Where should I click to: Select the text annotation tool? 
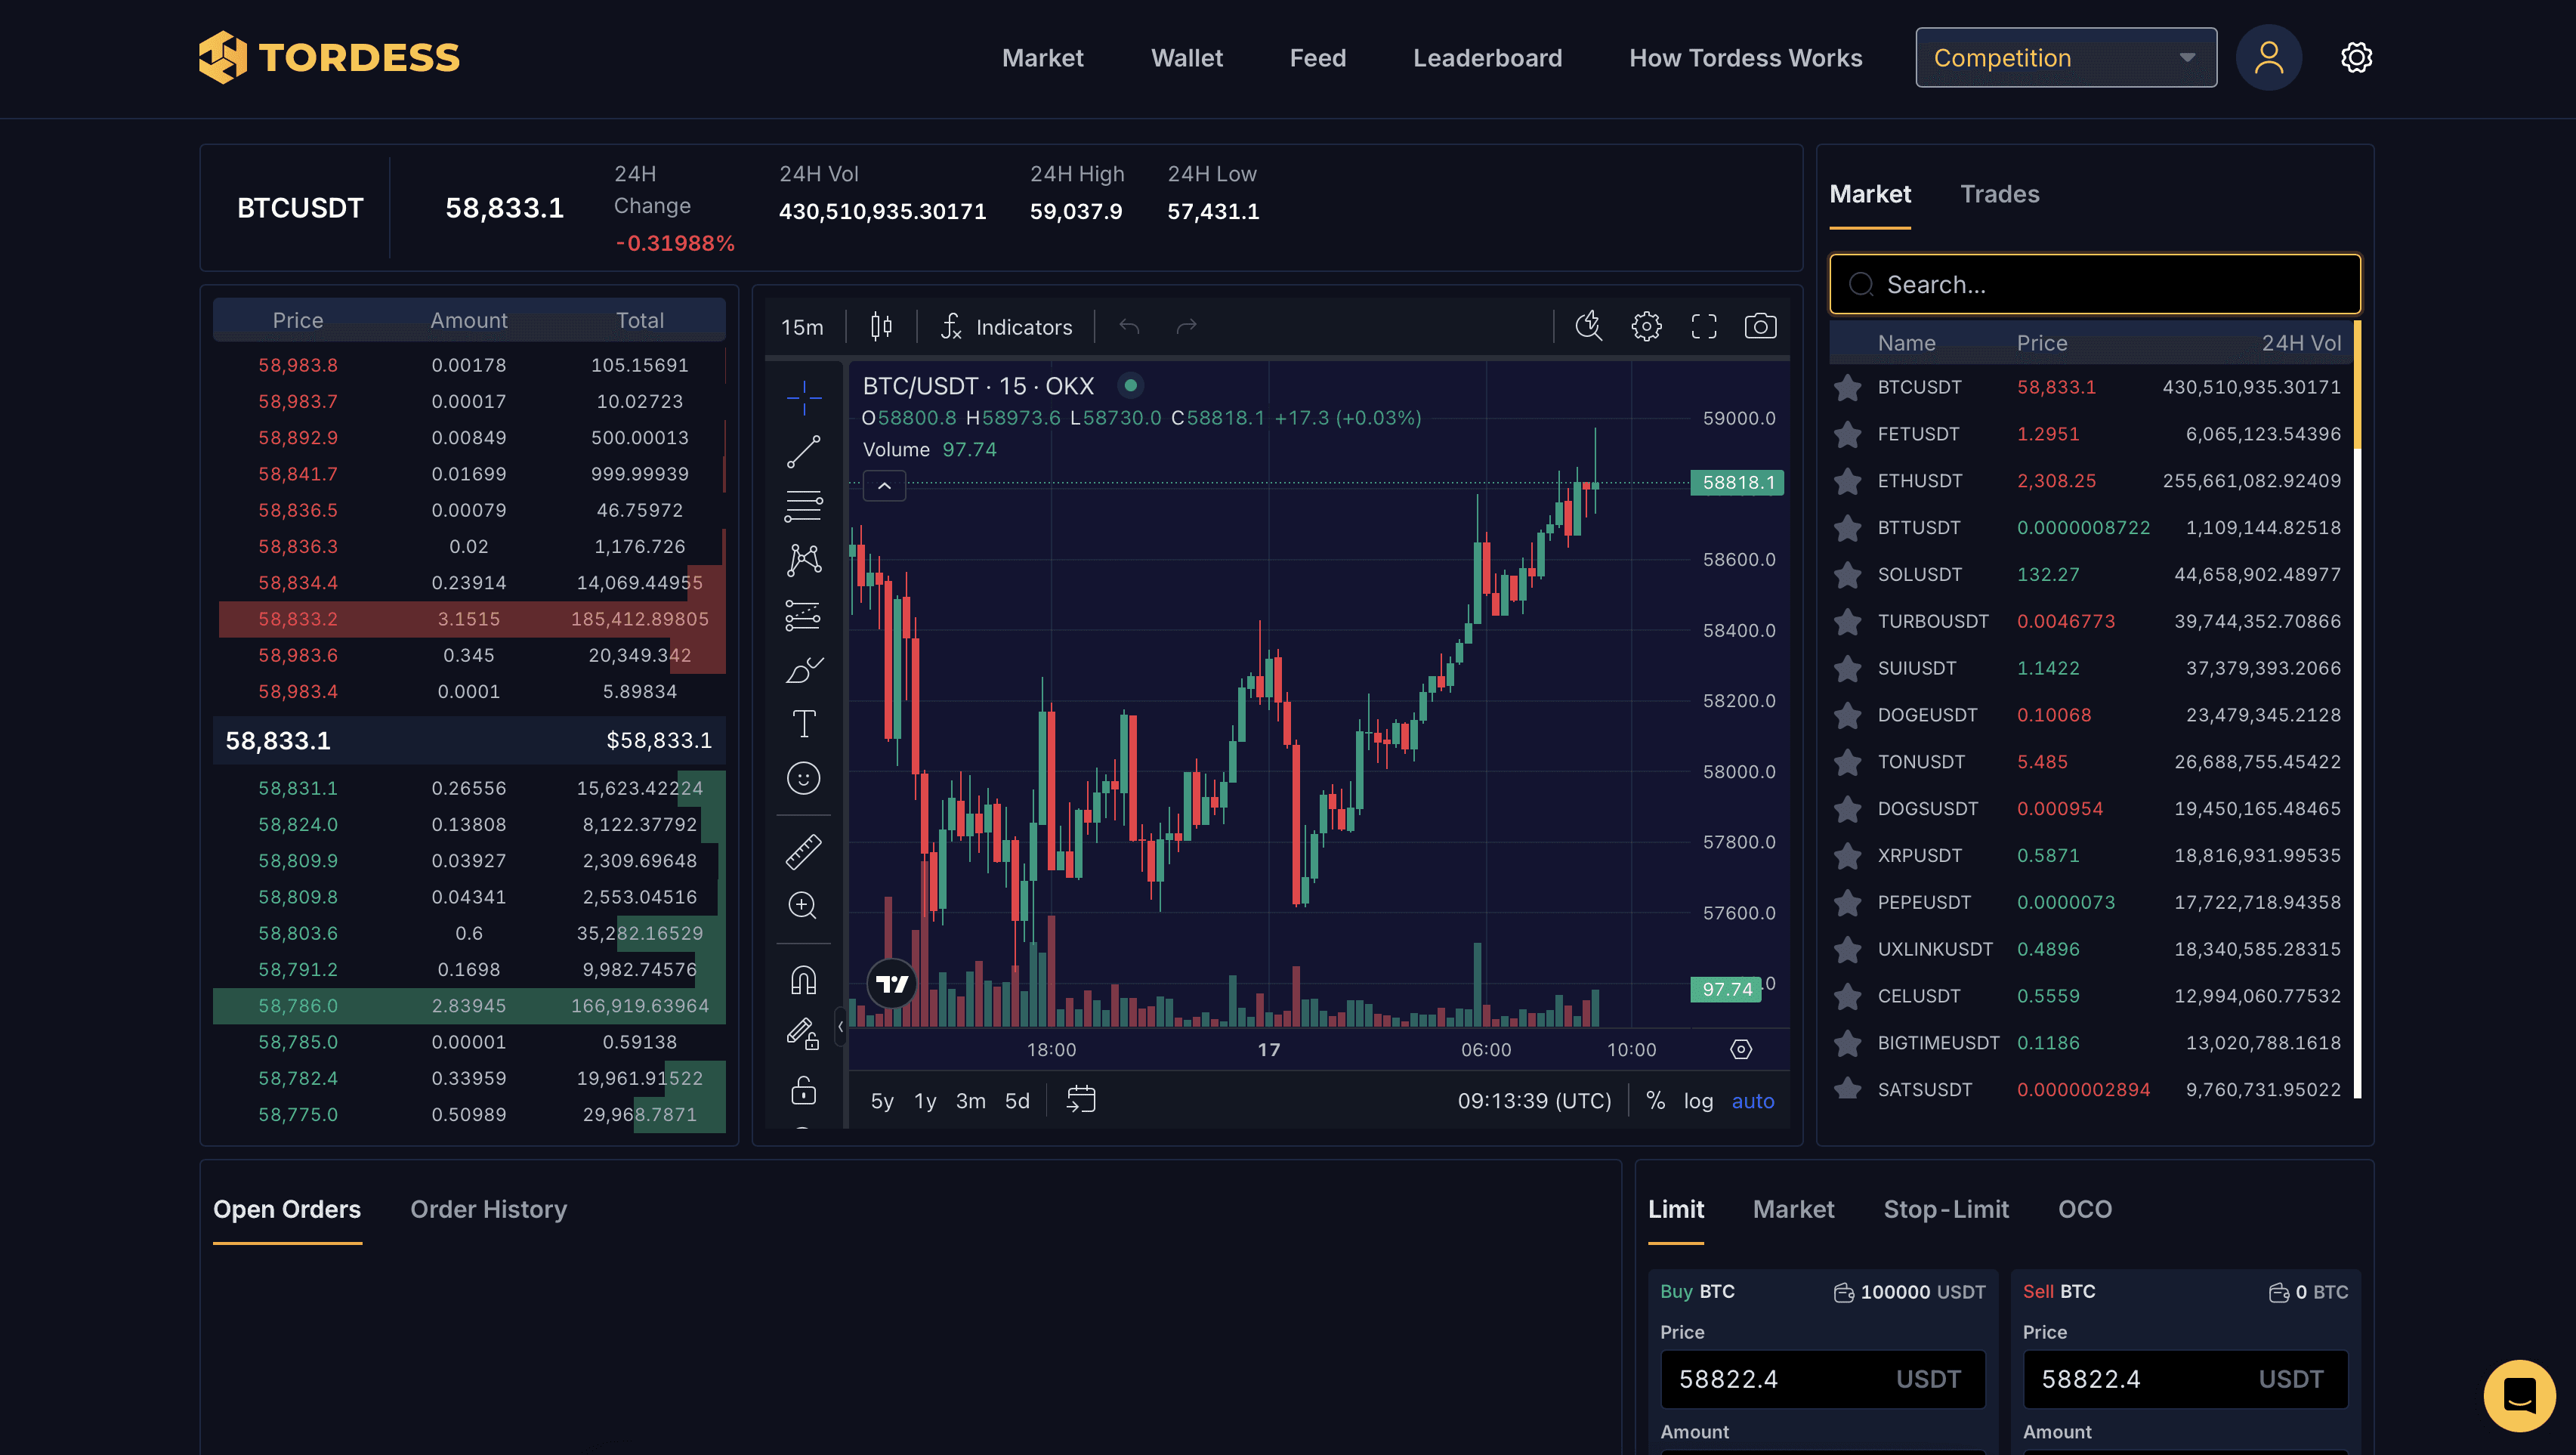click(803, 723)
